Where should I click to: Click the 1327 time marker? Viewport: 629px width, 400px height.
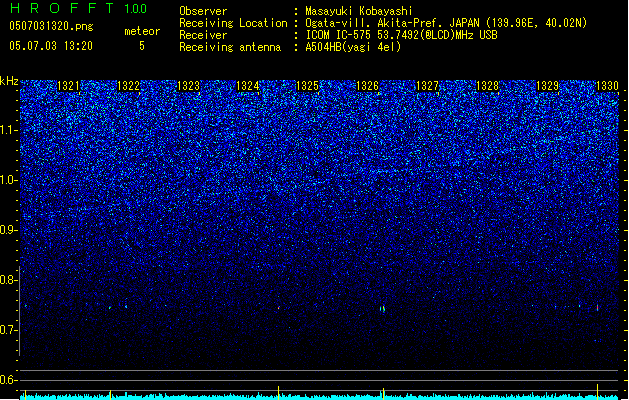click(x=428, y=85)
